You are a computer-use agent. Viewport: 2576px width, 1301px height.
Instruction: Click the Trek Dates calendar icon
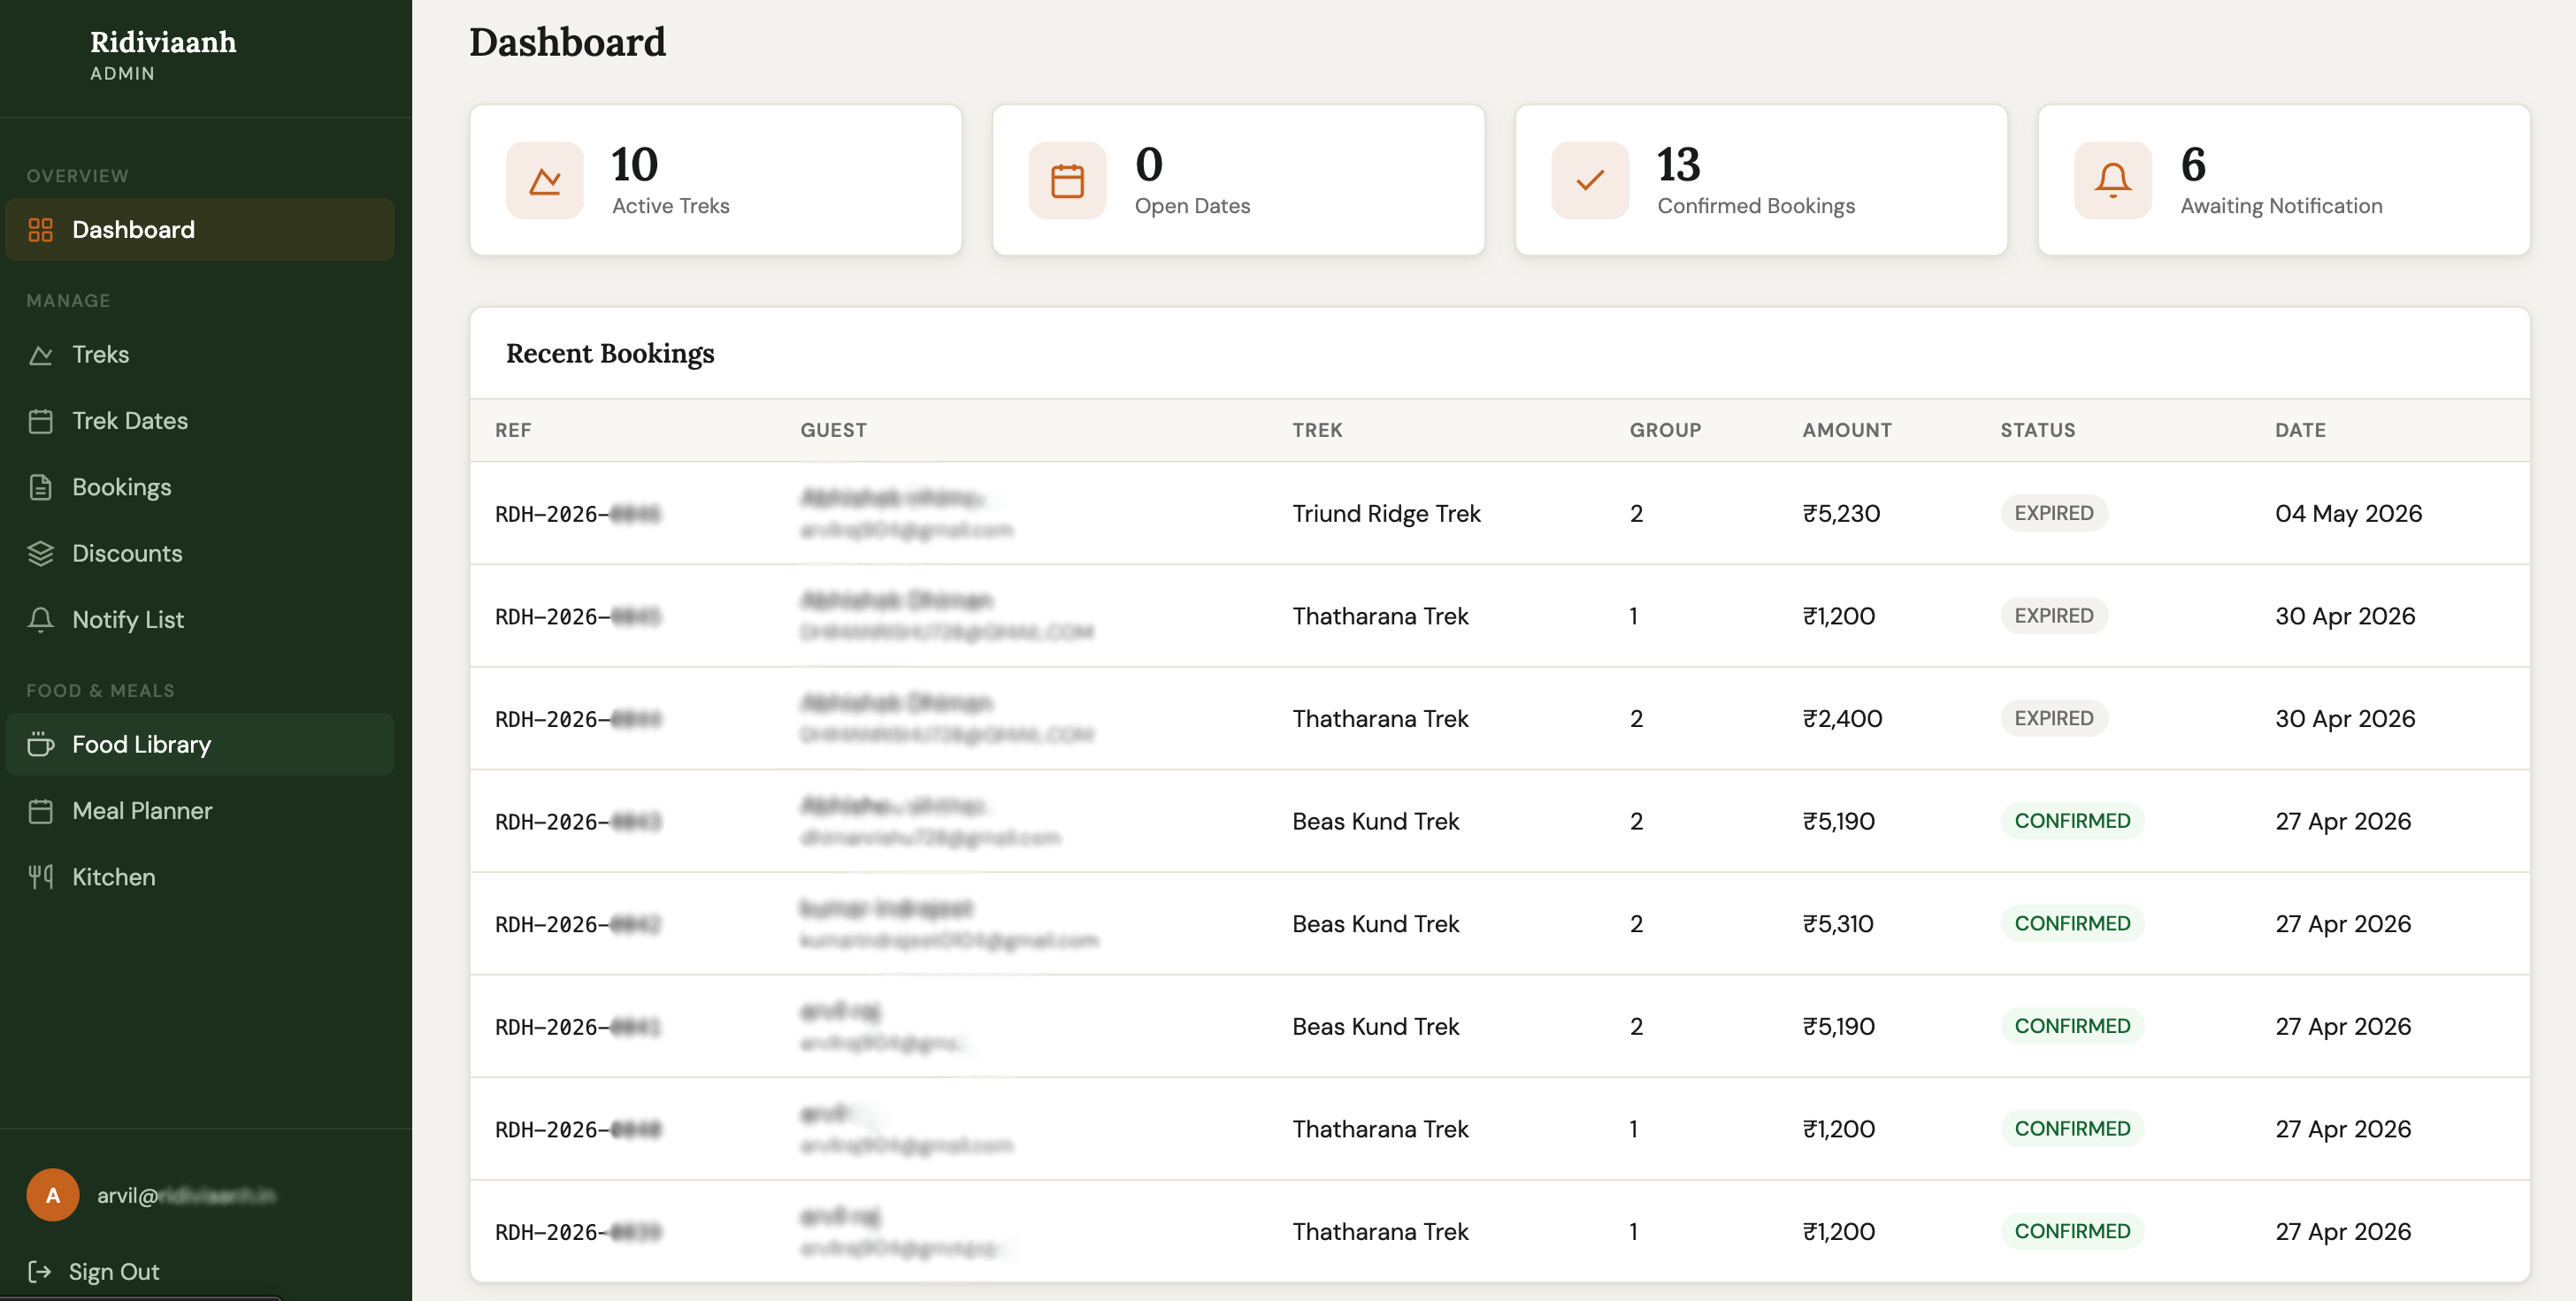coord(41,421)
